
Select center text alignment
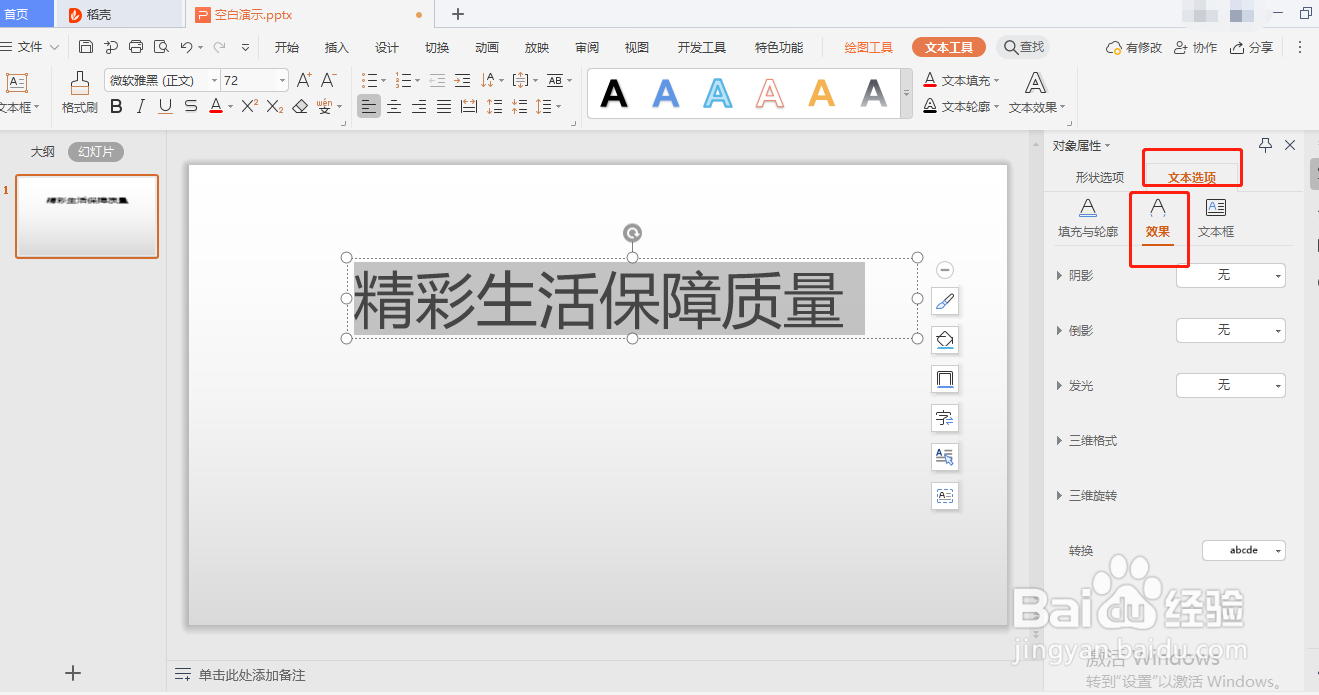click(395, 107)
